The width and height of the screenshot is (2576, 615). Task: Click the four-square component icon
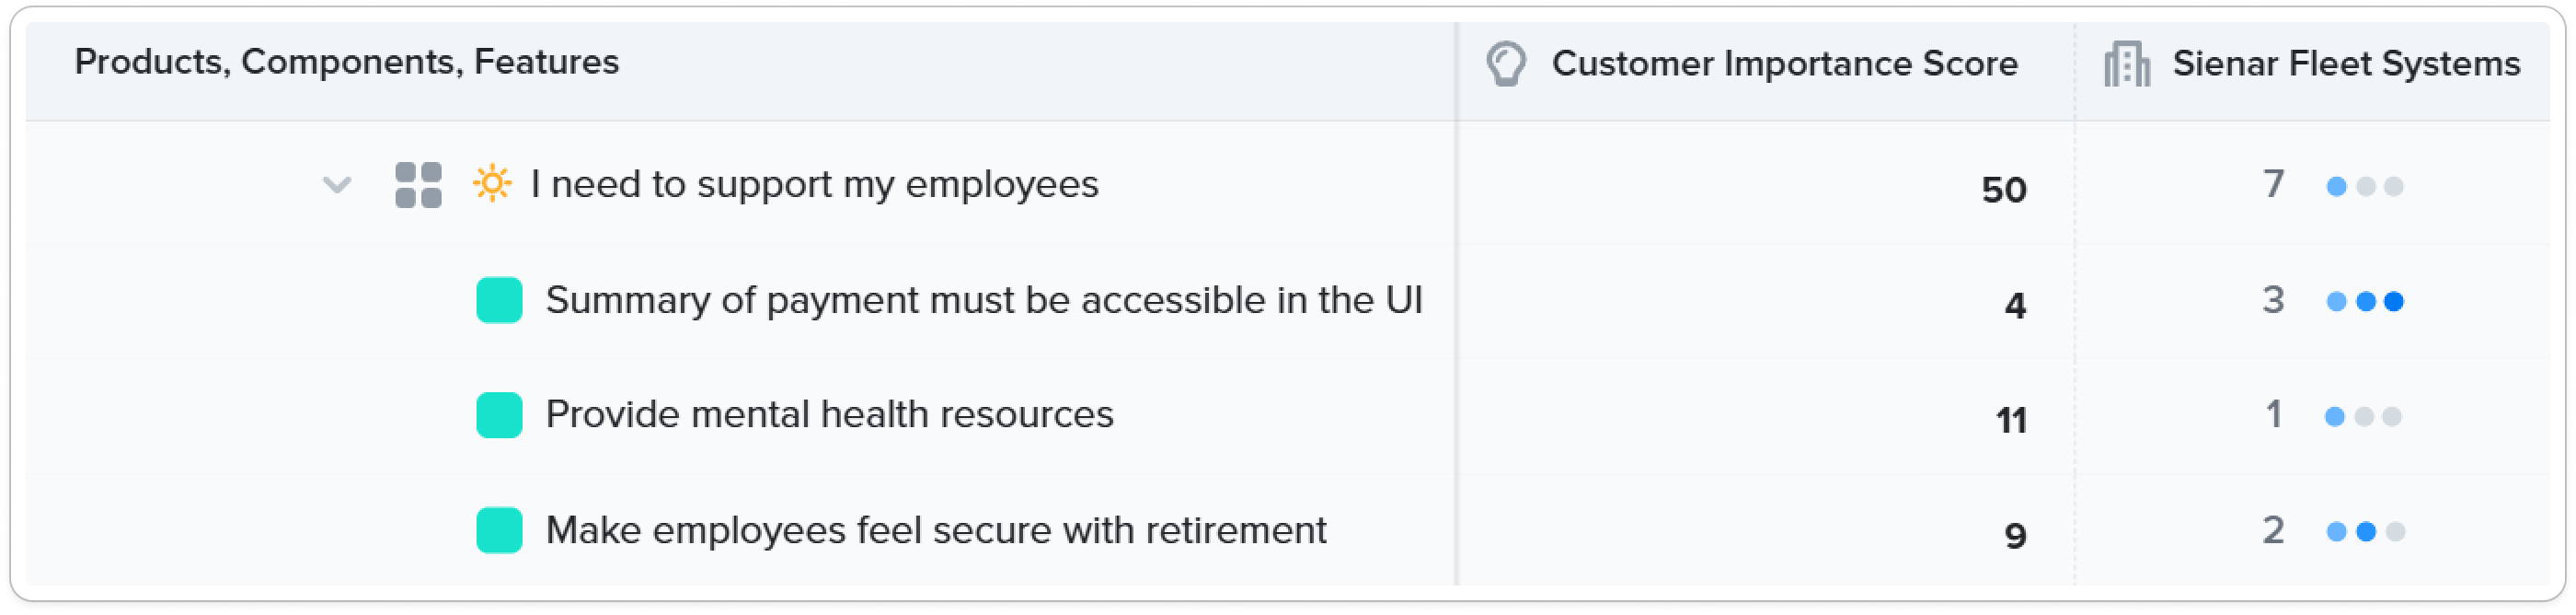418,185
